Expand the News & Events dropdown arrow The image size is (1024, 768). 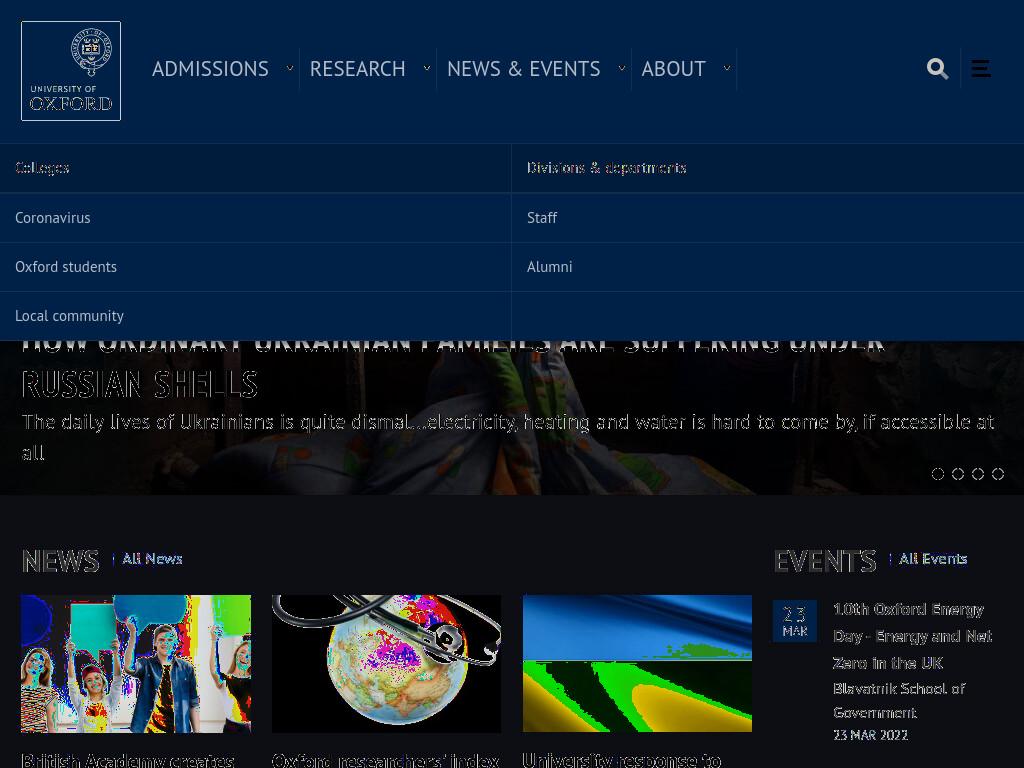pos(622,68)
